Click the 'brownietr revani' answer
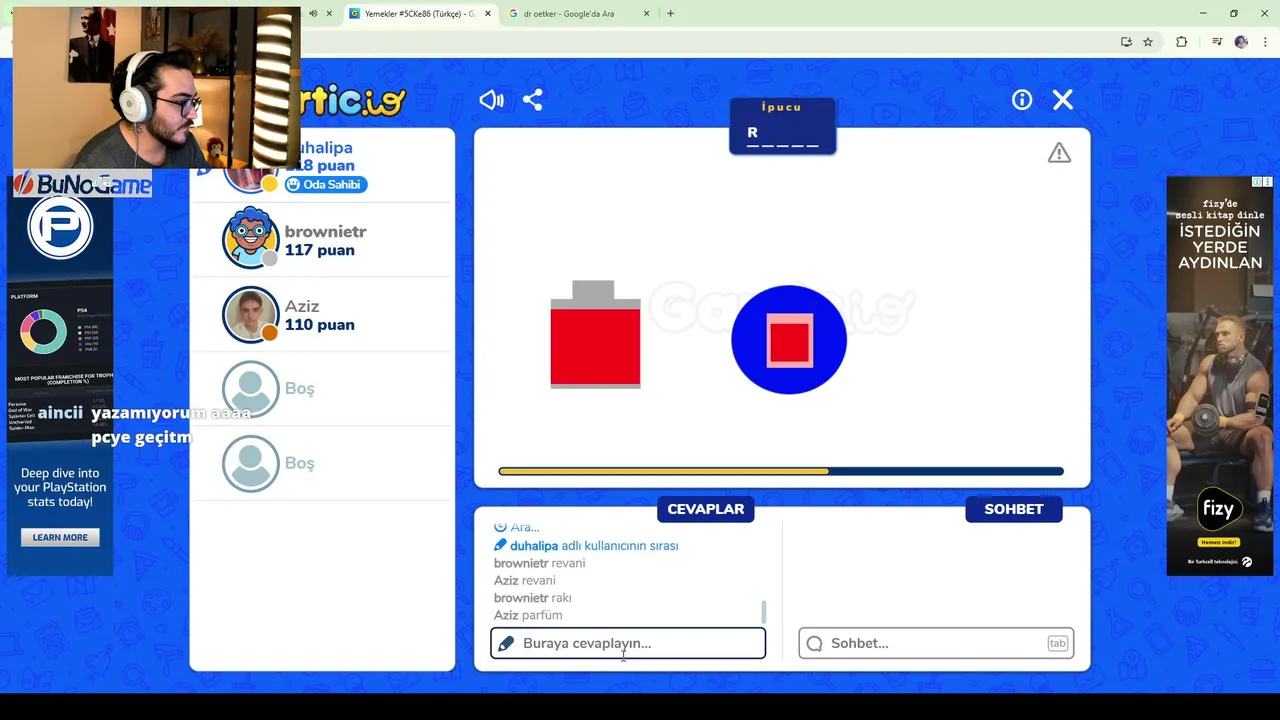The height and width of the screenshot is (720, 1280). 540,563
